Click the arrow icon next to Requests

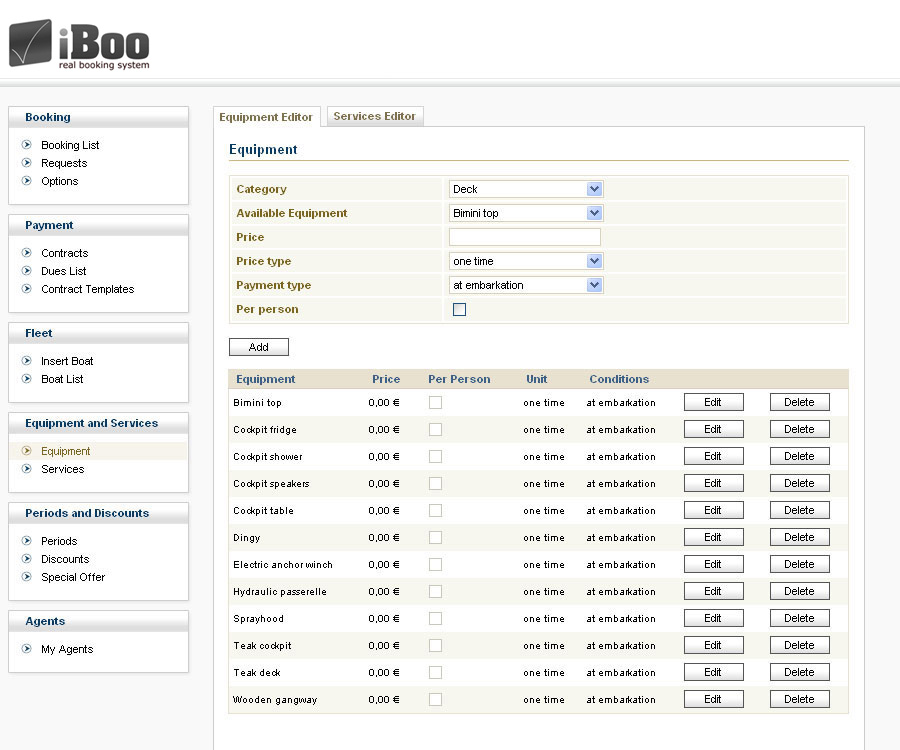pos(27,163)
